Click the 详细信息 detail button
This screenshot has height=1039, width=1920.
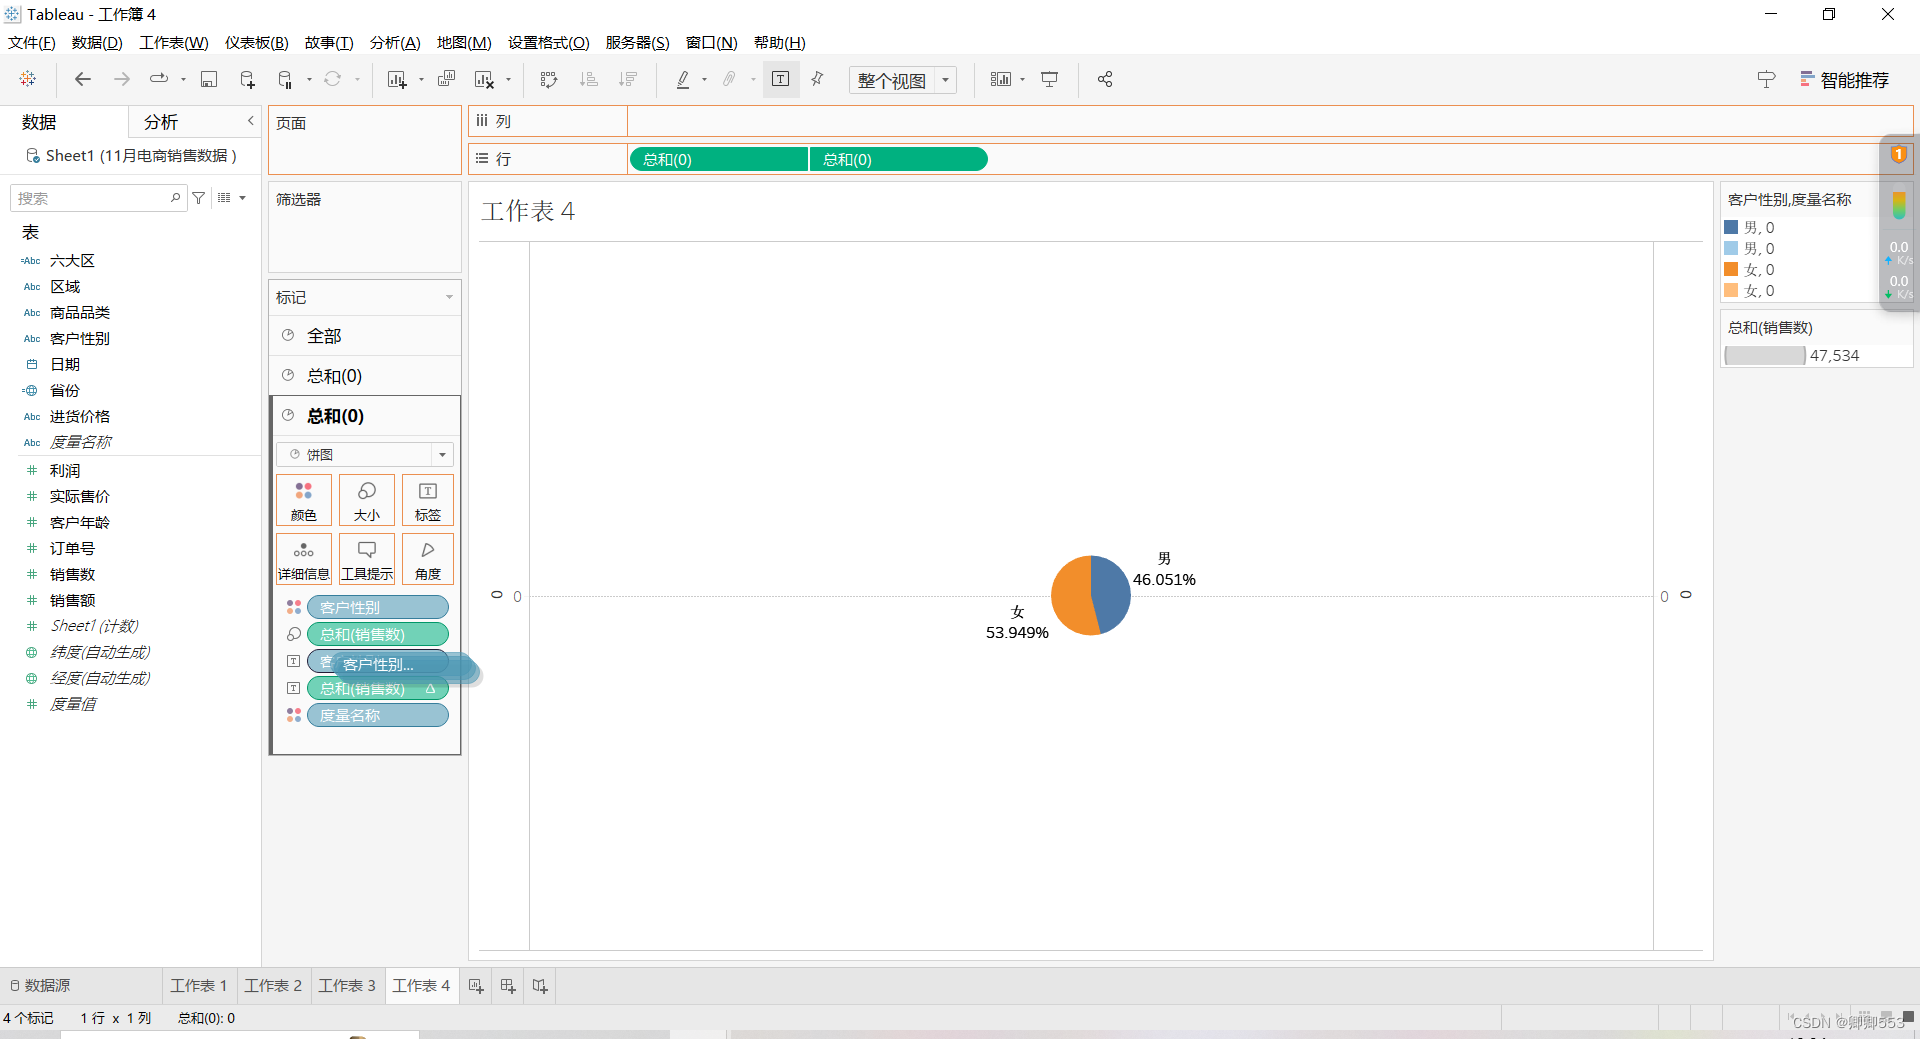(x=304, y=559)
